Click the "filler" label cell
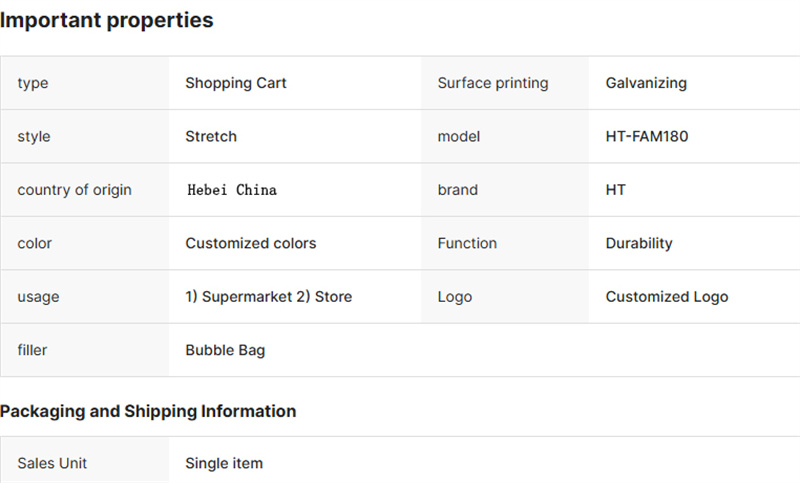The height and width of the screenshot is (483, 800). point(85,350)
